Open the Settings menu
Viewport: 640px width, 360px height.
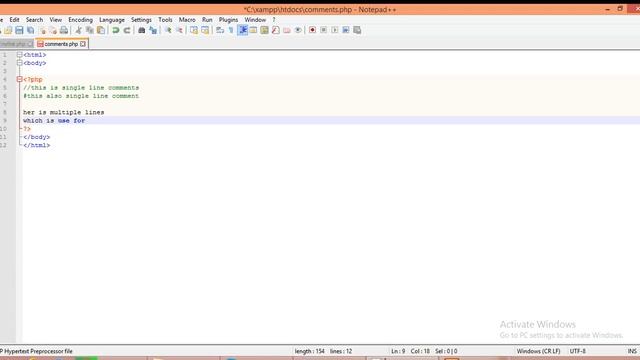(141, 20)
